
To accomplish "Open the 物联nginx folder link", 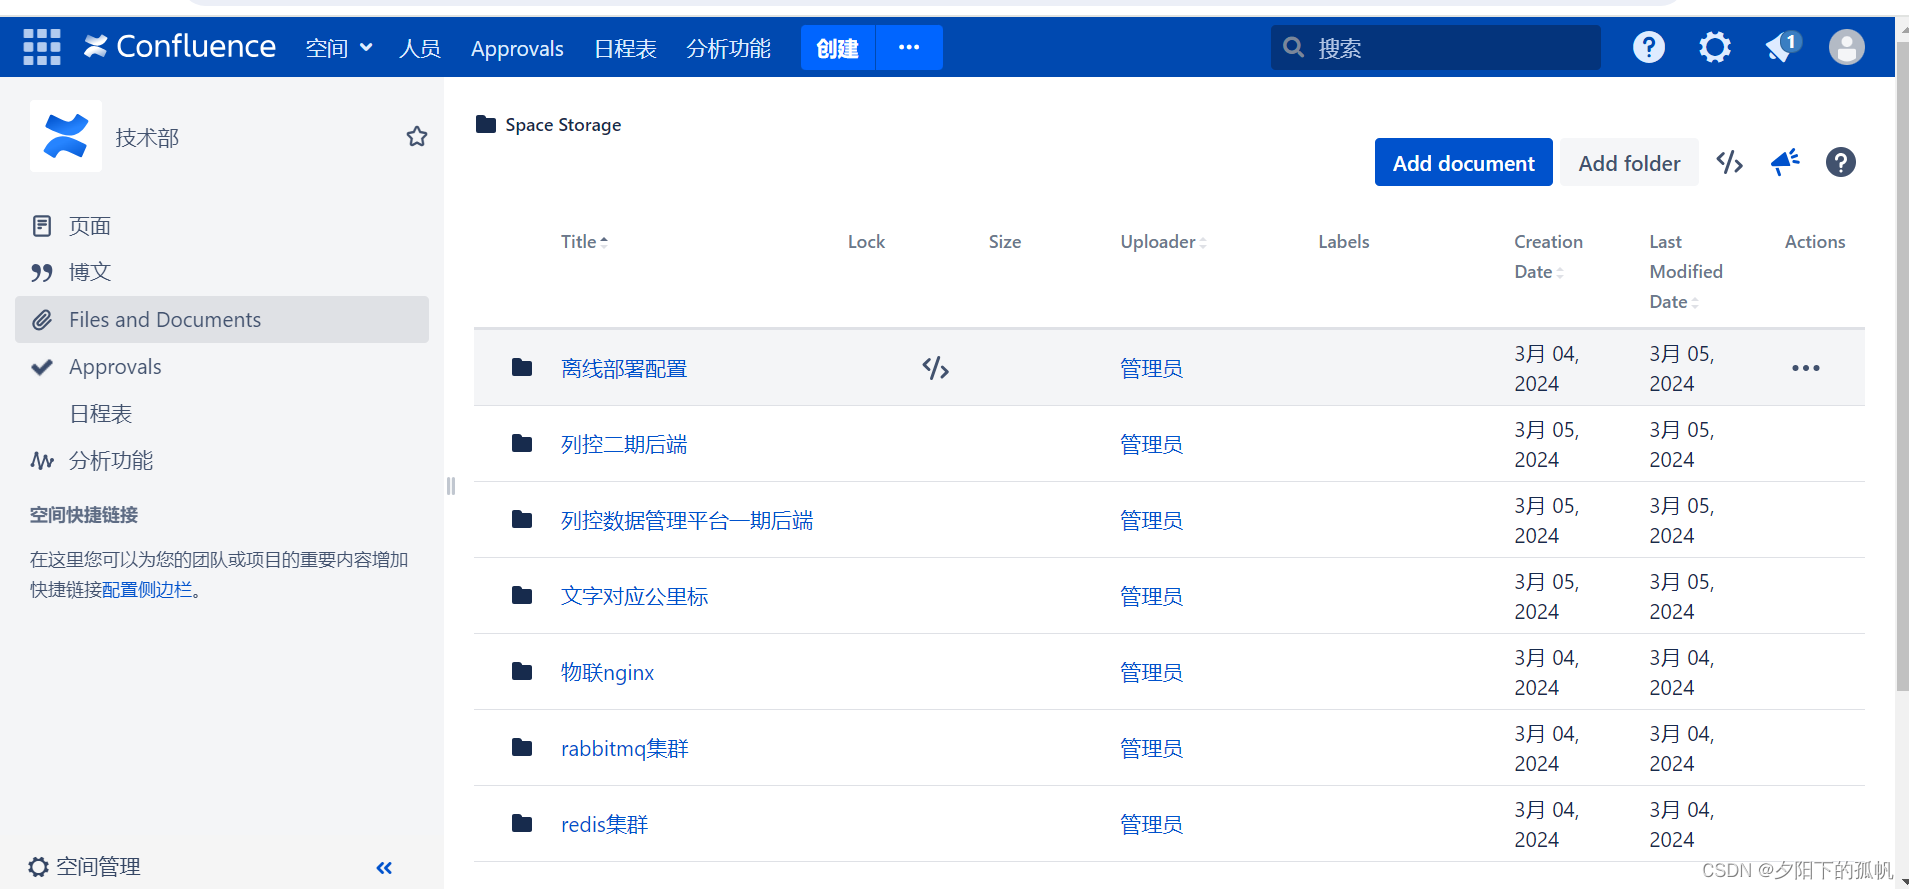I will [607, 672].
